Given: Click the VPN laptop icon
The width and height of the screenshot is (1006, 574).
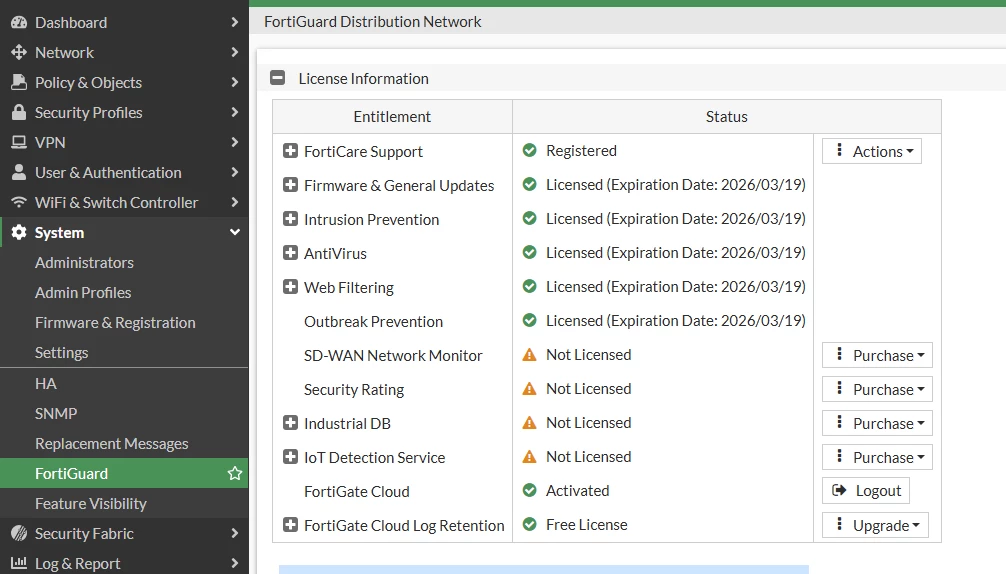Looking at the screenshot, I should tap(19, 142).
